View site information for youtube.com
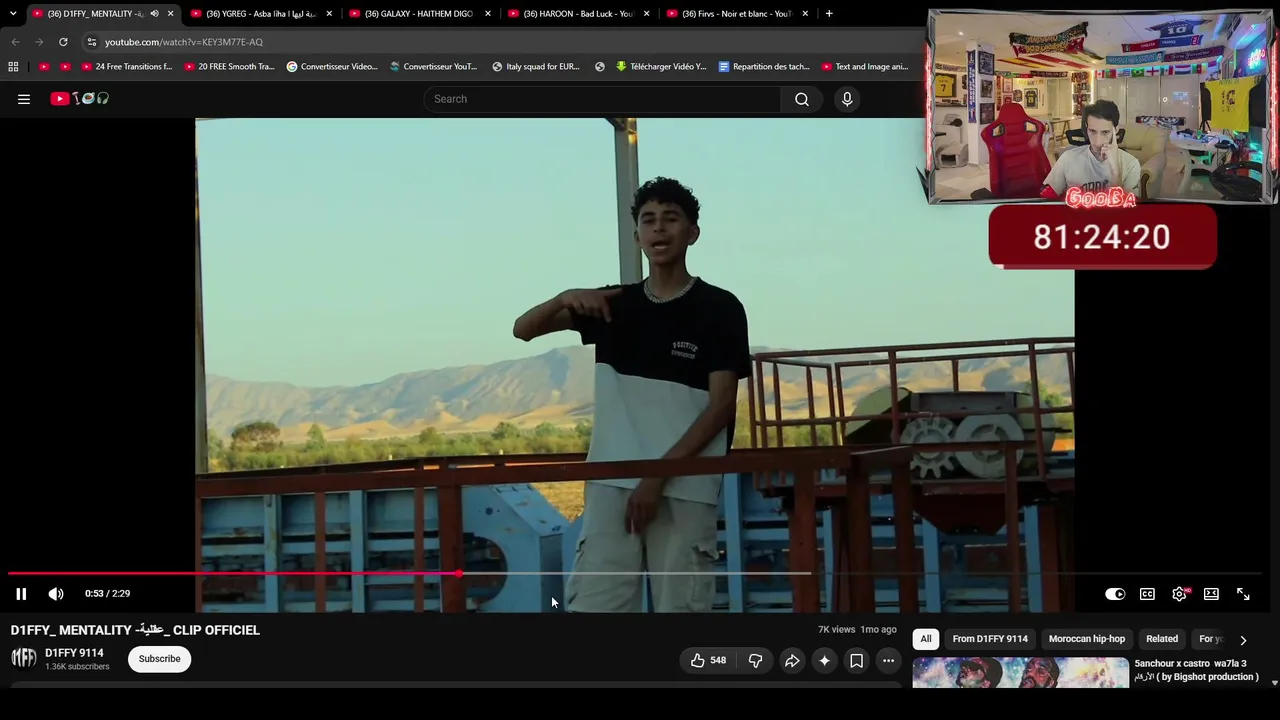Screen dimensions: 1280x720 (92, 42)
